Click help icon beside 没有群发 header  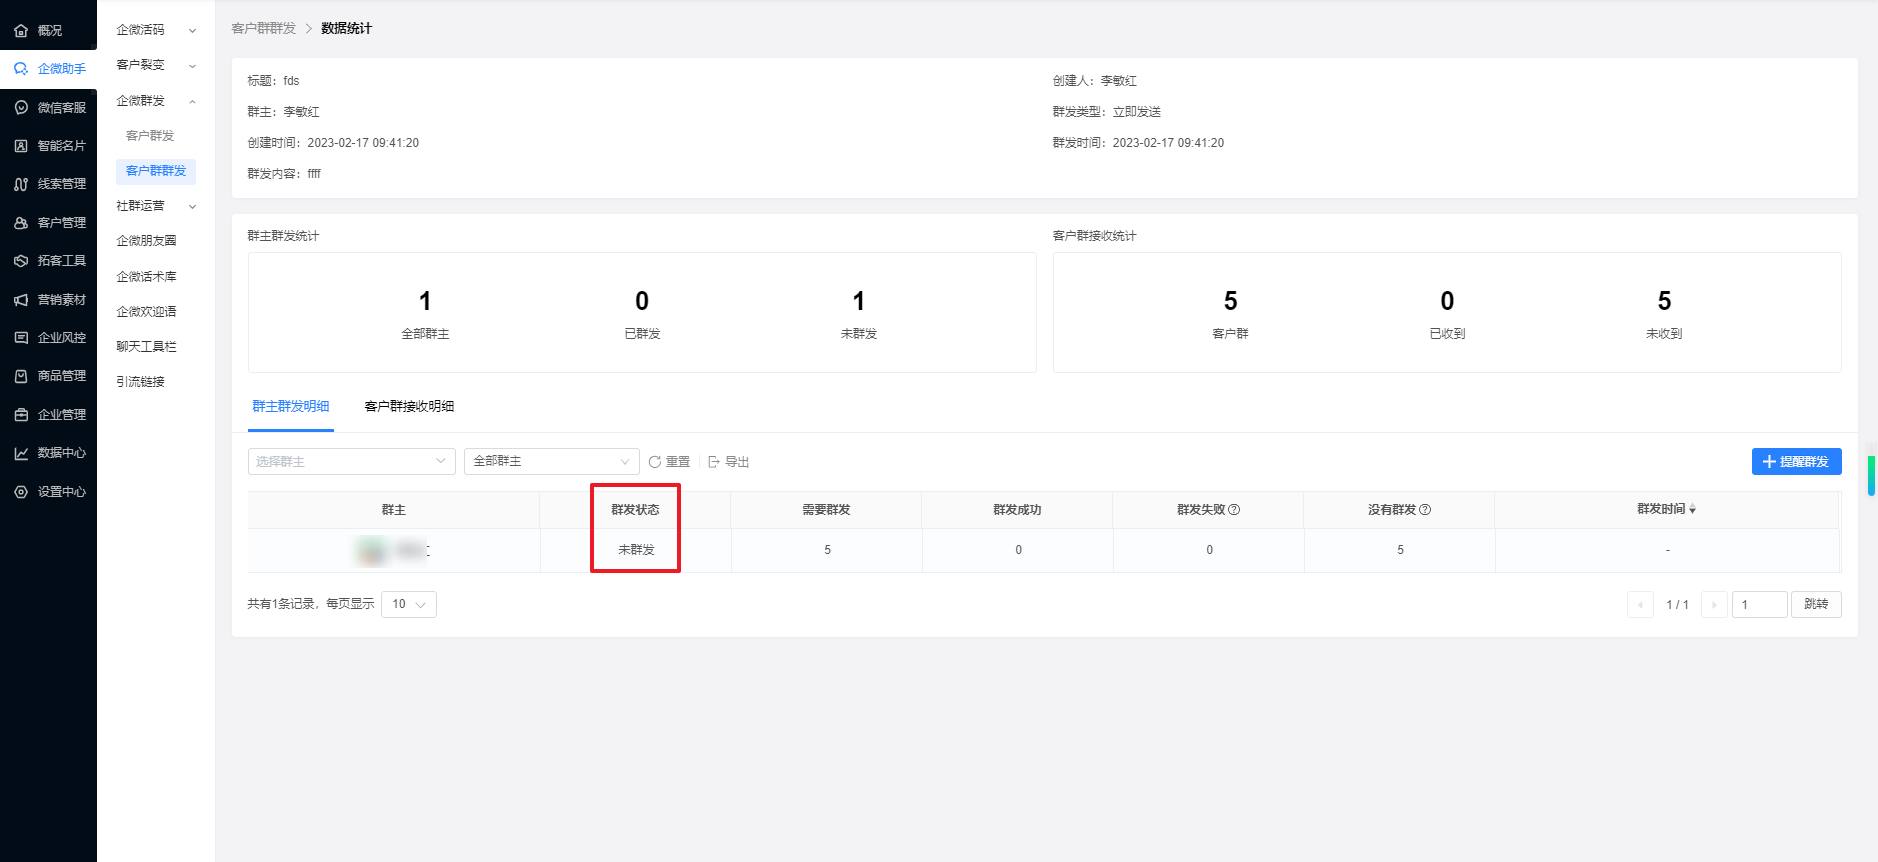pyautogui.click(x=1425, y=510)
